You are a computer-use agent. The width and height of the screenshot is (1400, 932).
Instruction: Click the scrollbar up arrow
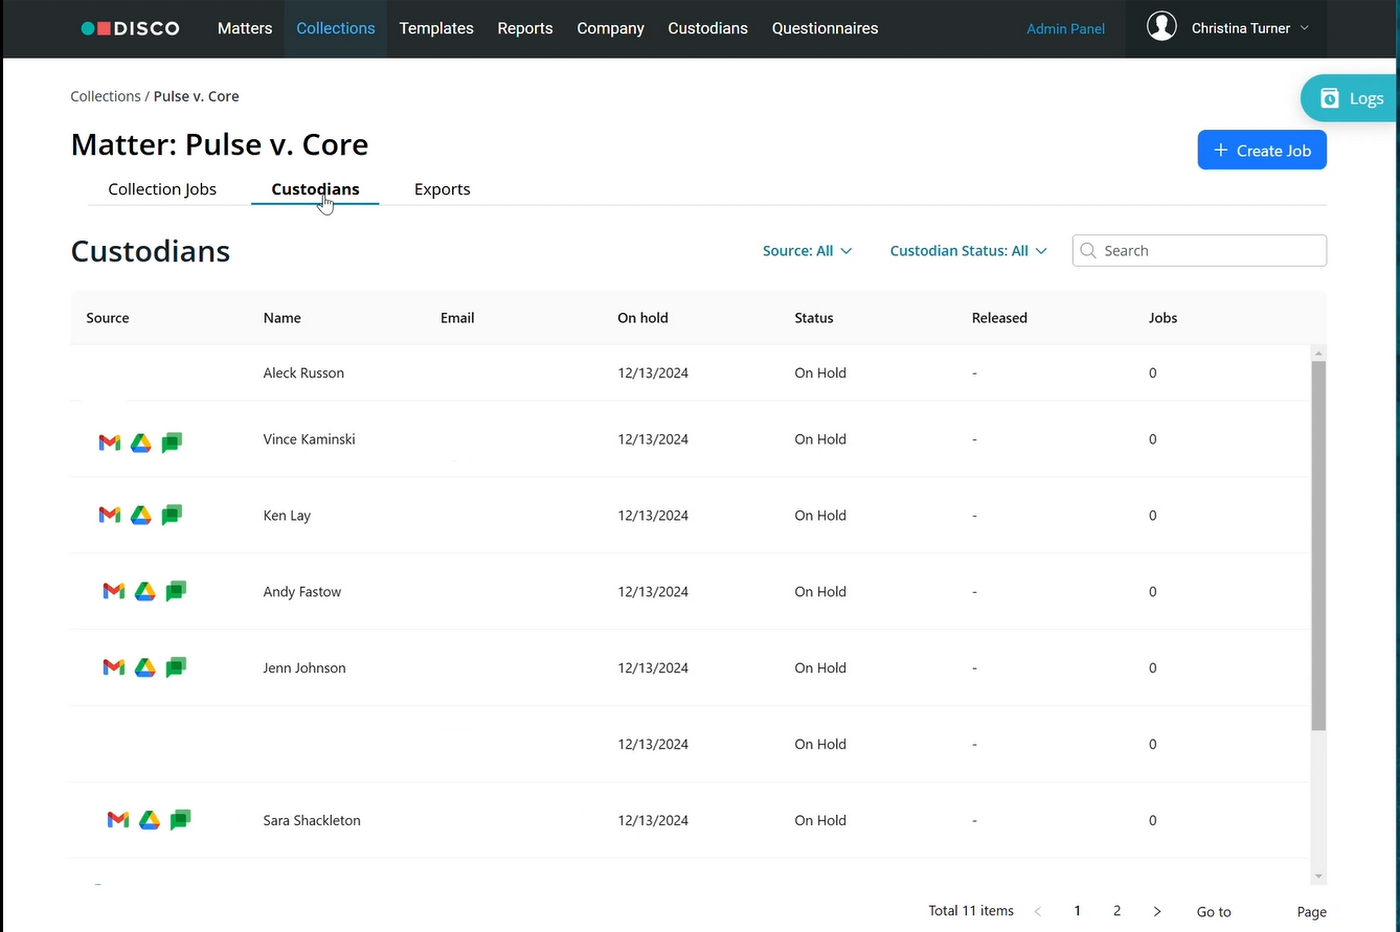[1318, 353]
